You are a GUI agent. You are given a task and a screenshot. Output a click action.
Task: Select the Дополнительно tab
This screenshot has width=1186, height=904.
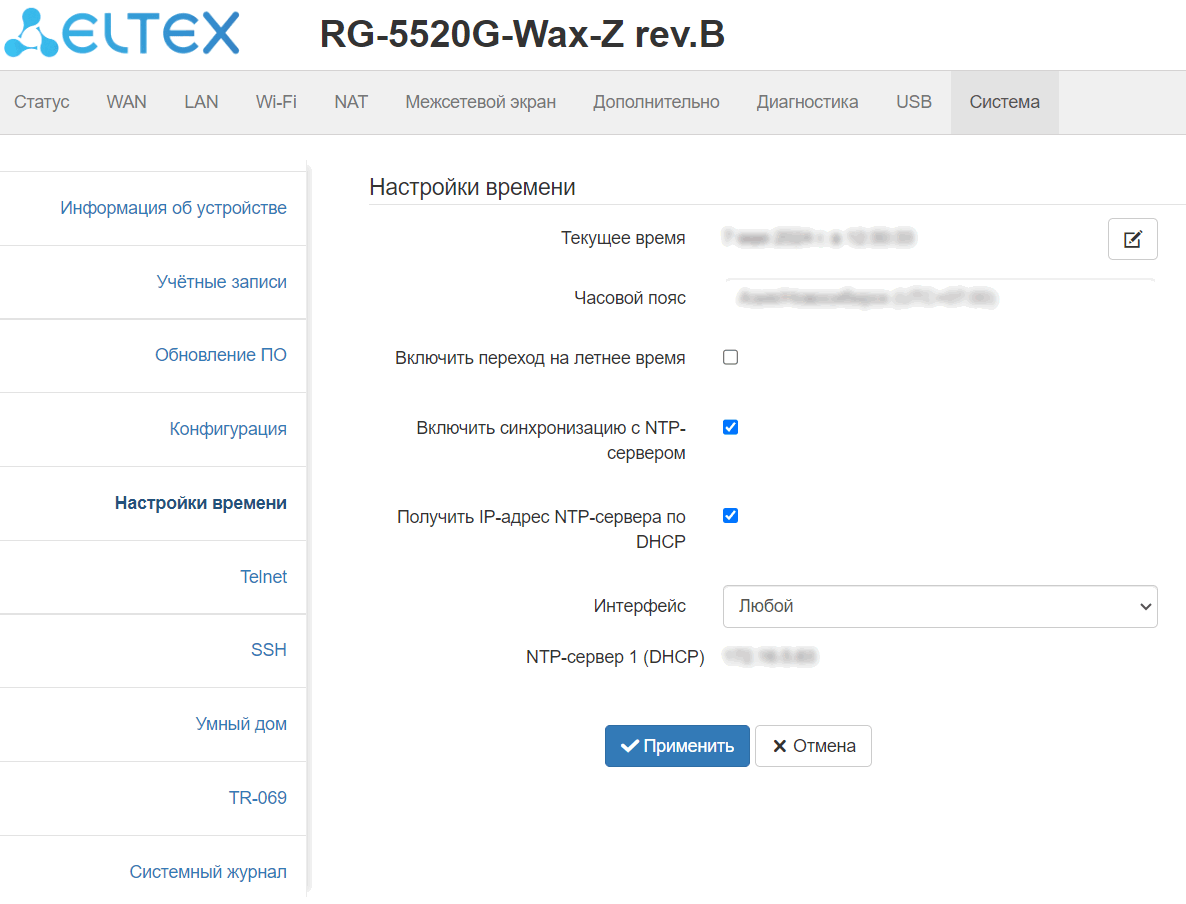tap(656, 102)
